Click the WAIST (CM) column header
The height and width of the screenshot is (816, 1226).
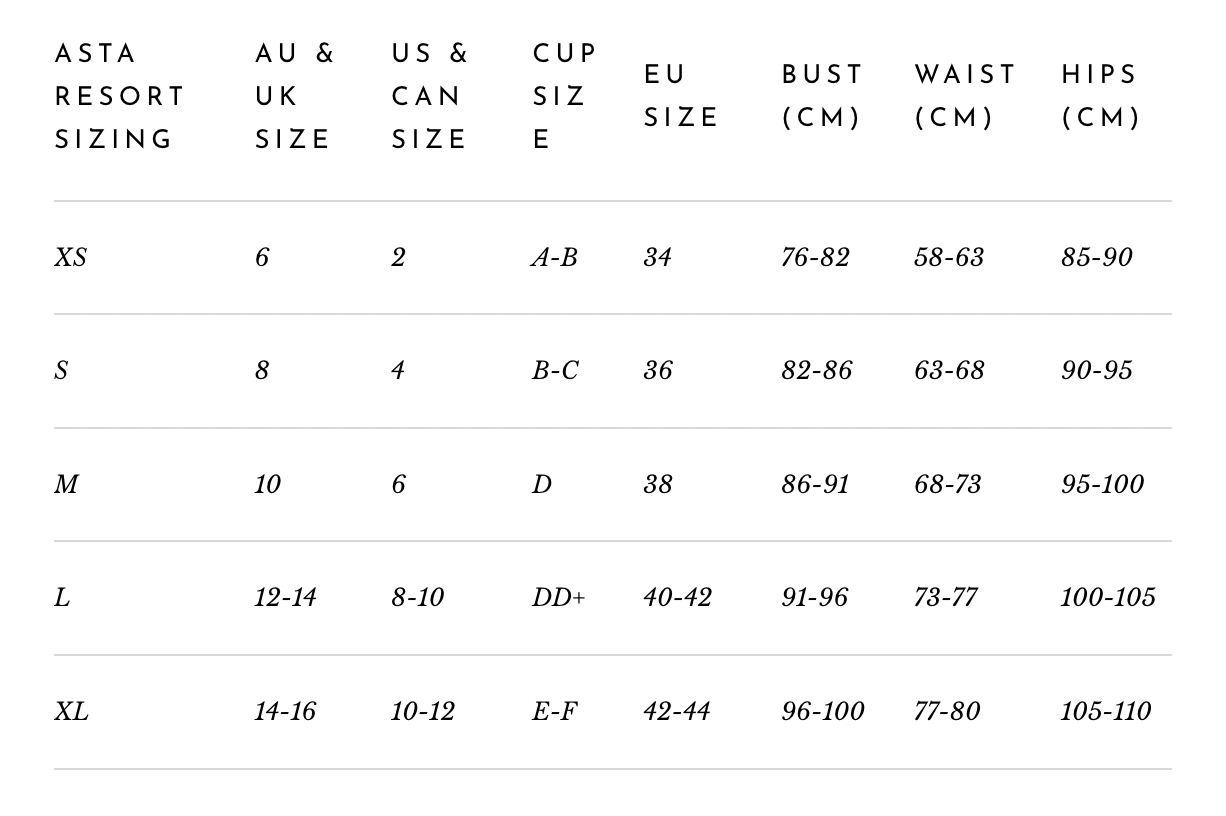[964, 97]
